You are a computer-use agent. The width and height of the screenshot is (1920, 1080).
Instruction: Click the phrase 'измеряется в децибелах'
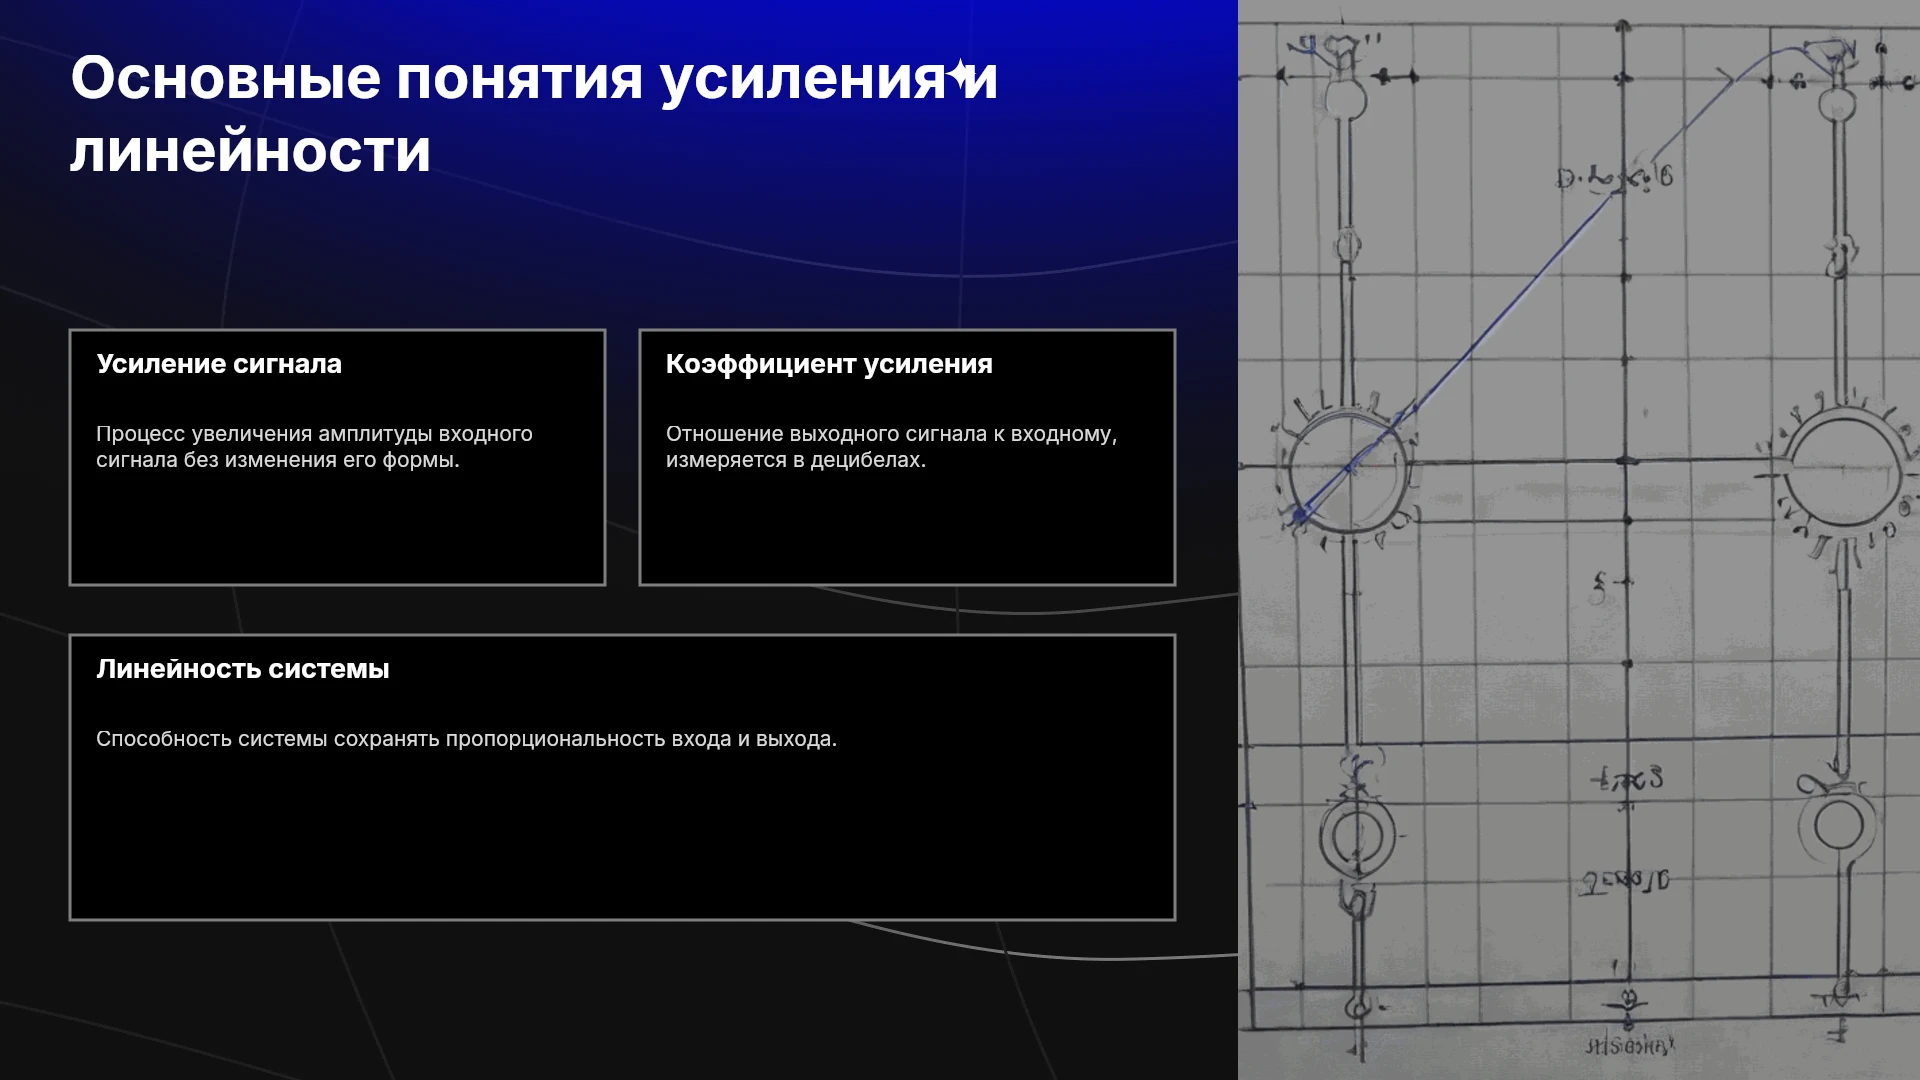(x=794, y=460)
